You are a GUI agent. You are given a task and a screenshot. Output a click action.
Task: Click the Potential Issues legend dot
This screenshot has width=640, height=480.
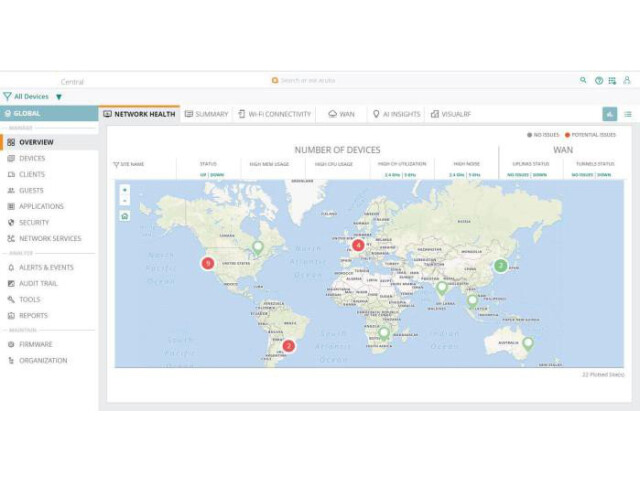click(567, 135)
